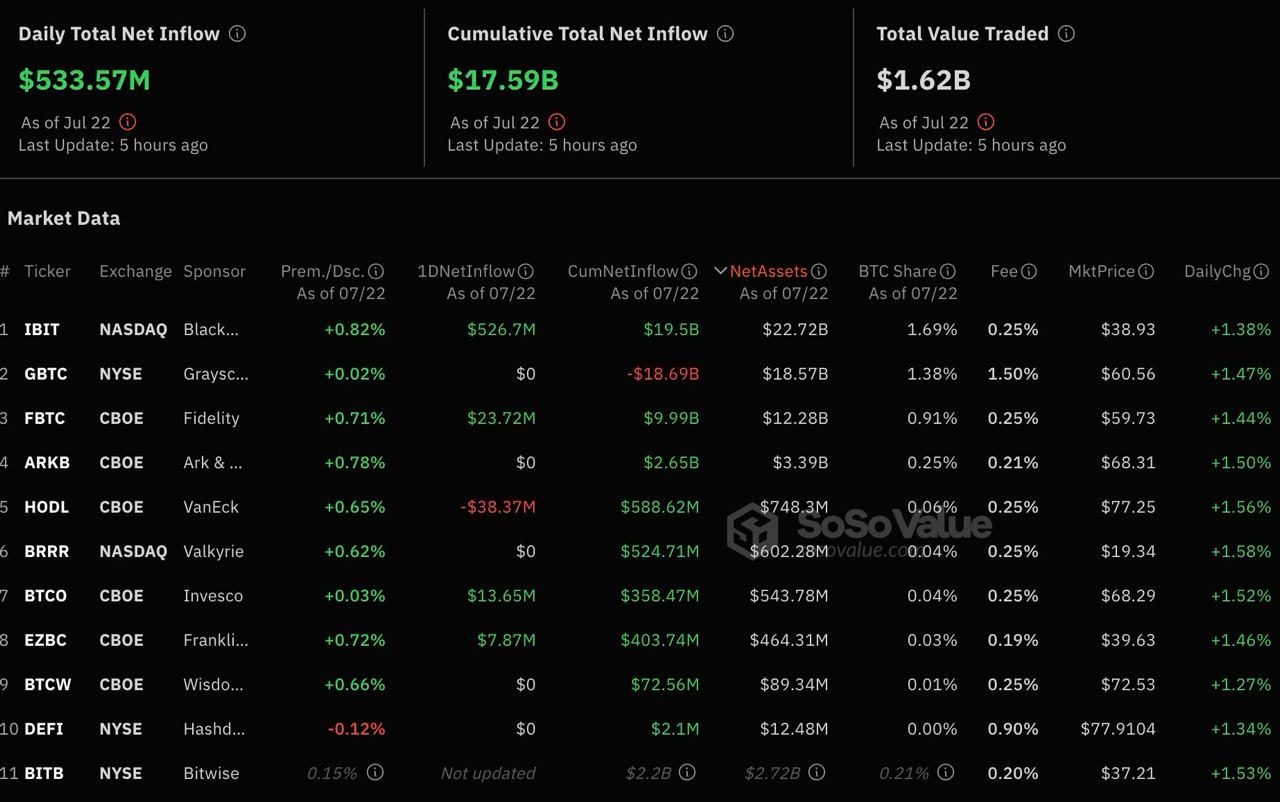Click the Fidelity sponsor name
1280x802 pixels.
(x=211, y=418)
